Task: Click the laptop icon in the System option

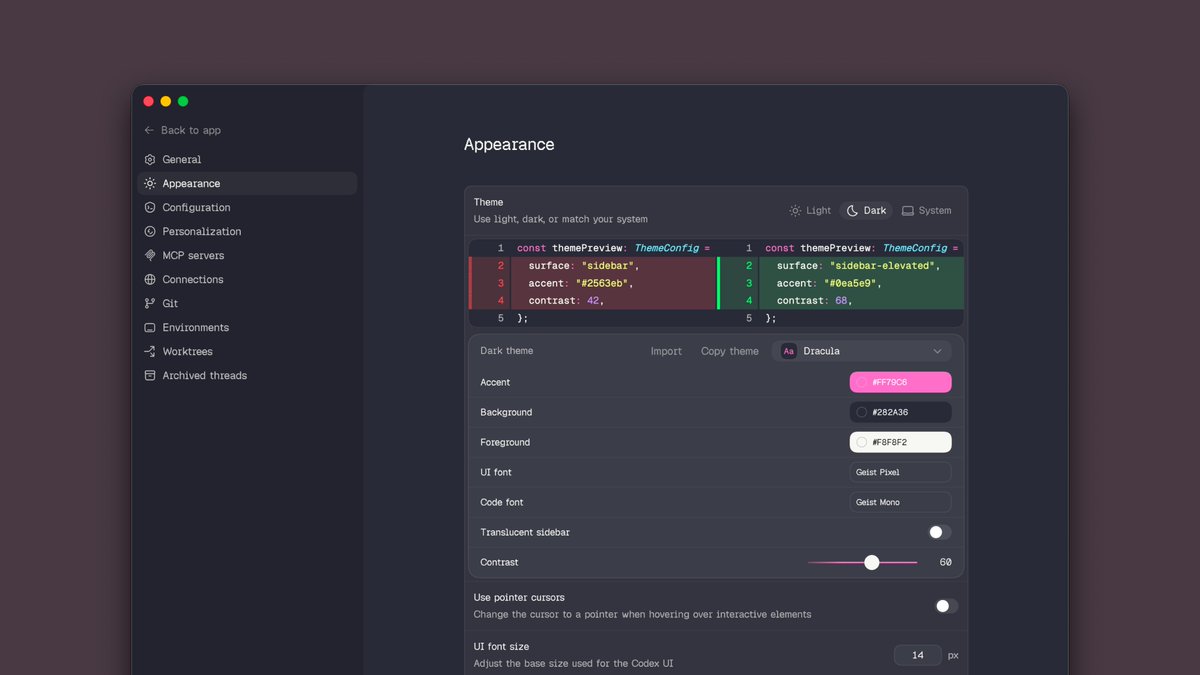Action: point(908,211)
